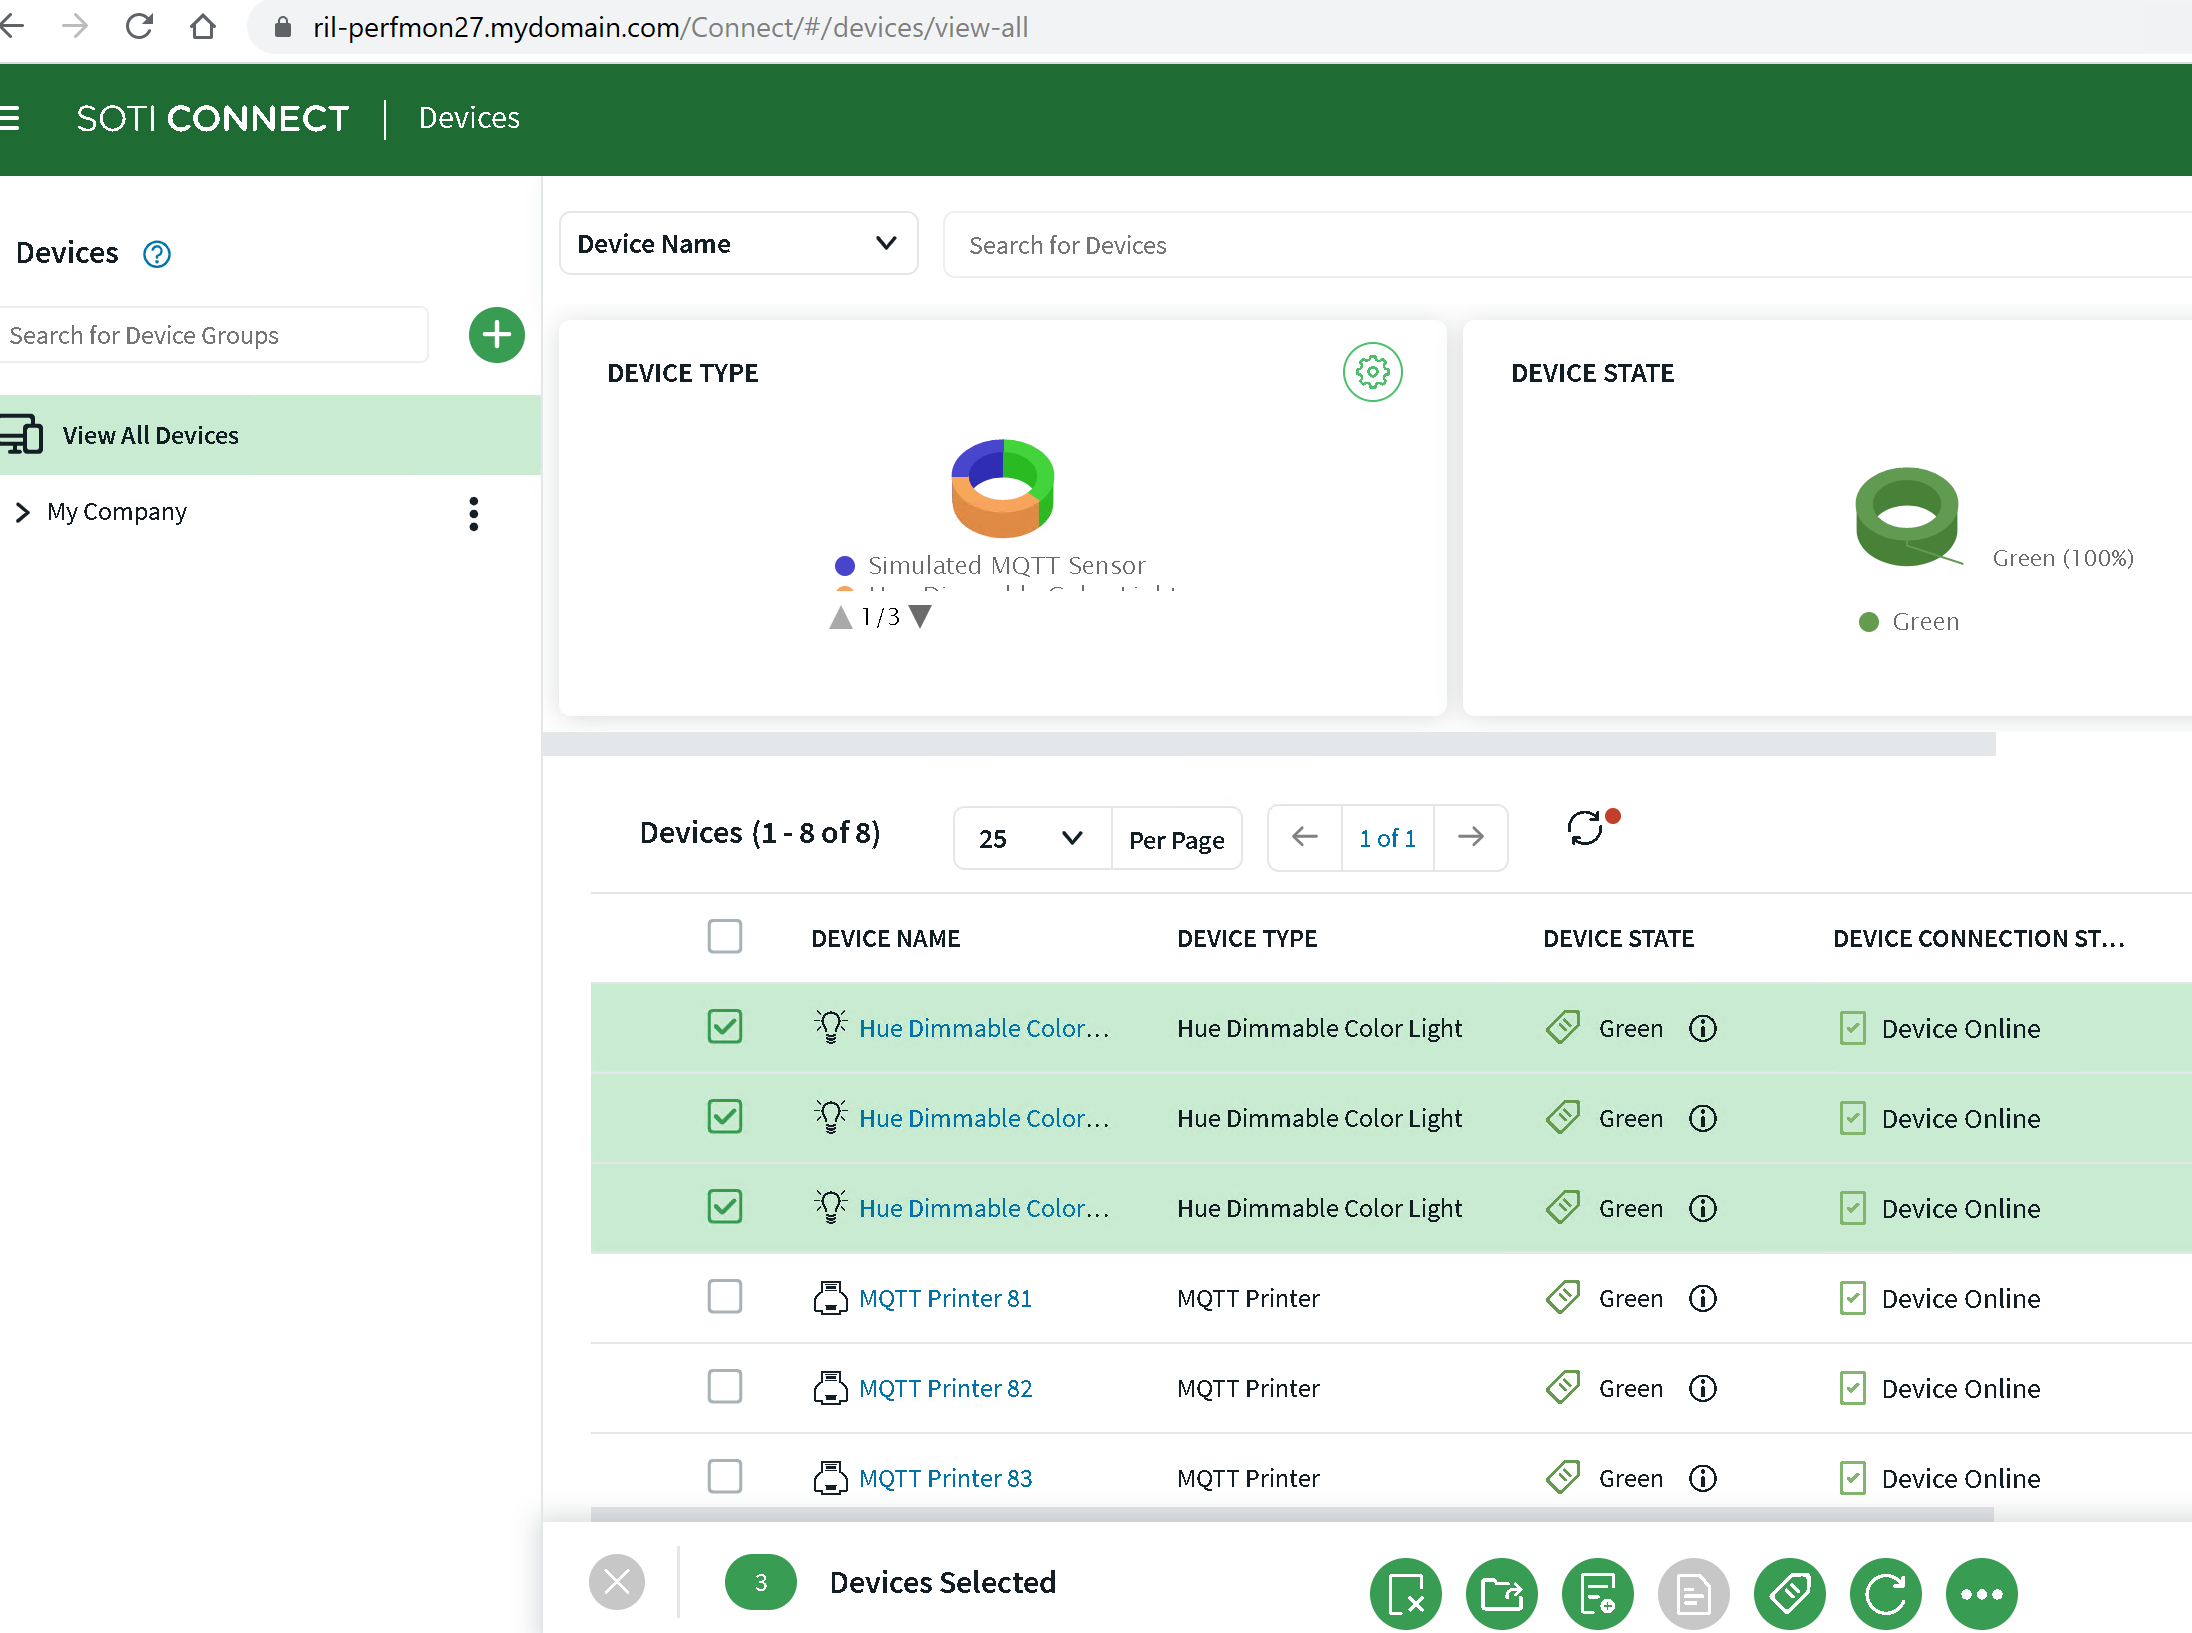Screen dimensions: 2192x1633
Task: Click the blue Simulated MQTT Sensor legend dot
Action: pos(845,566)
